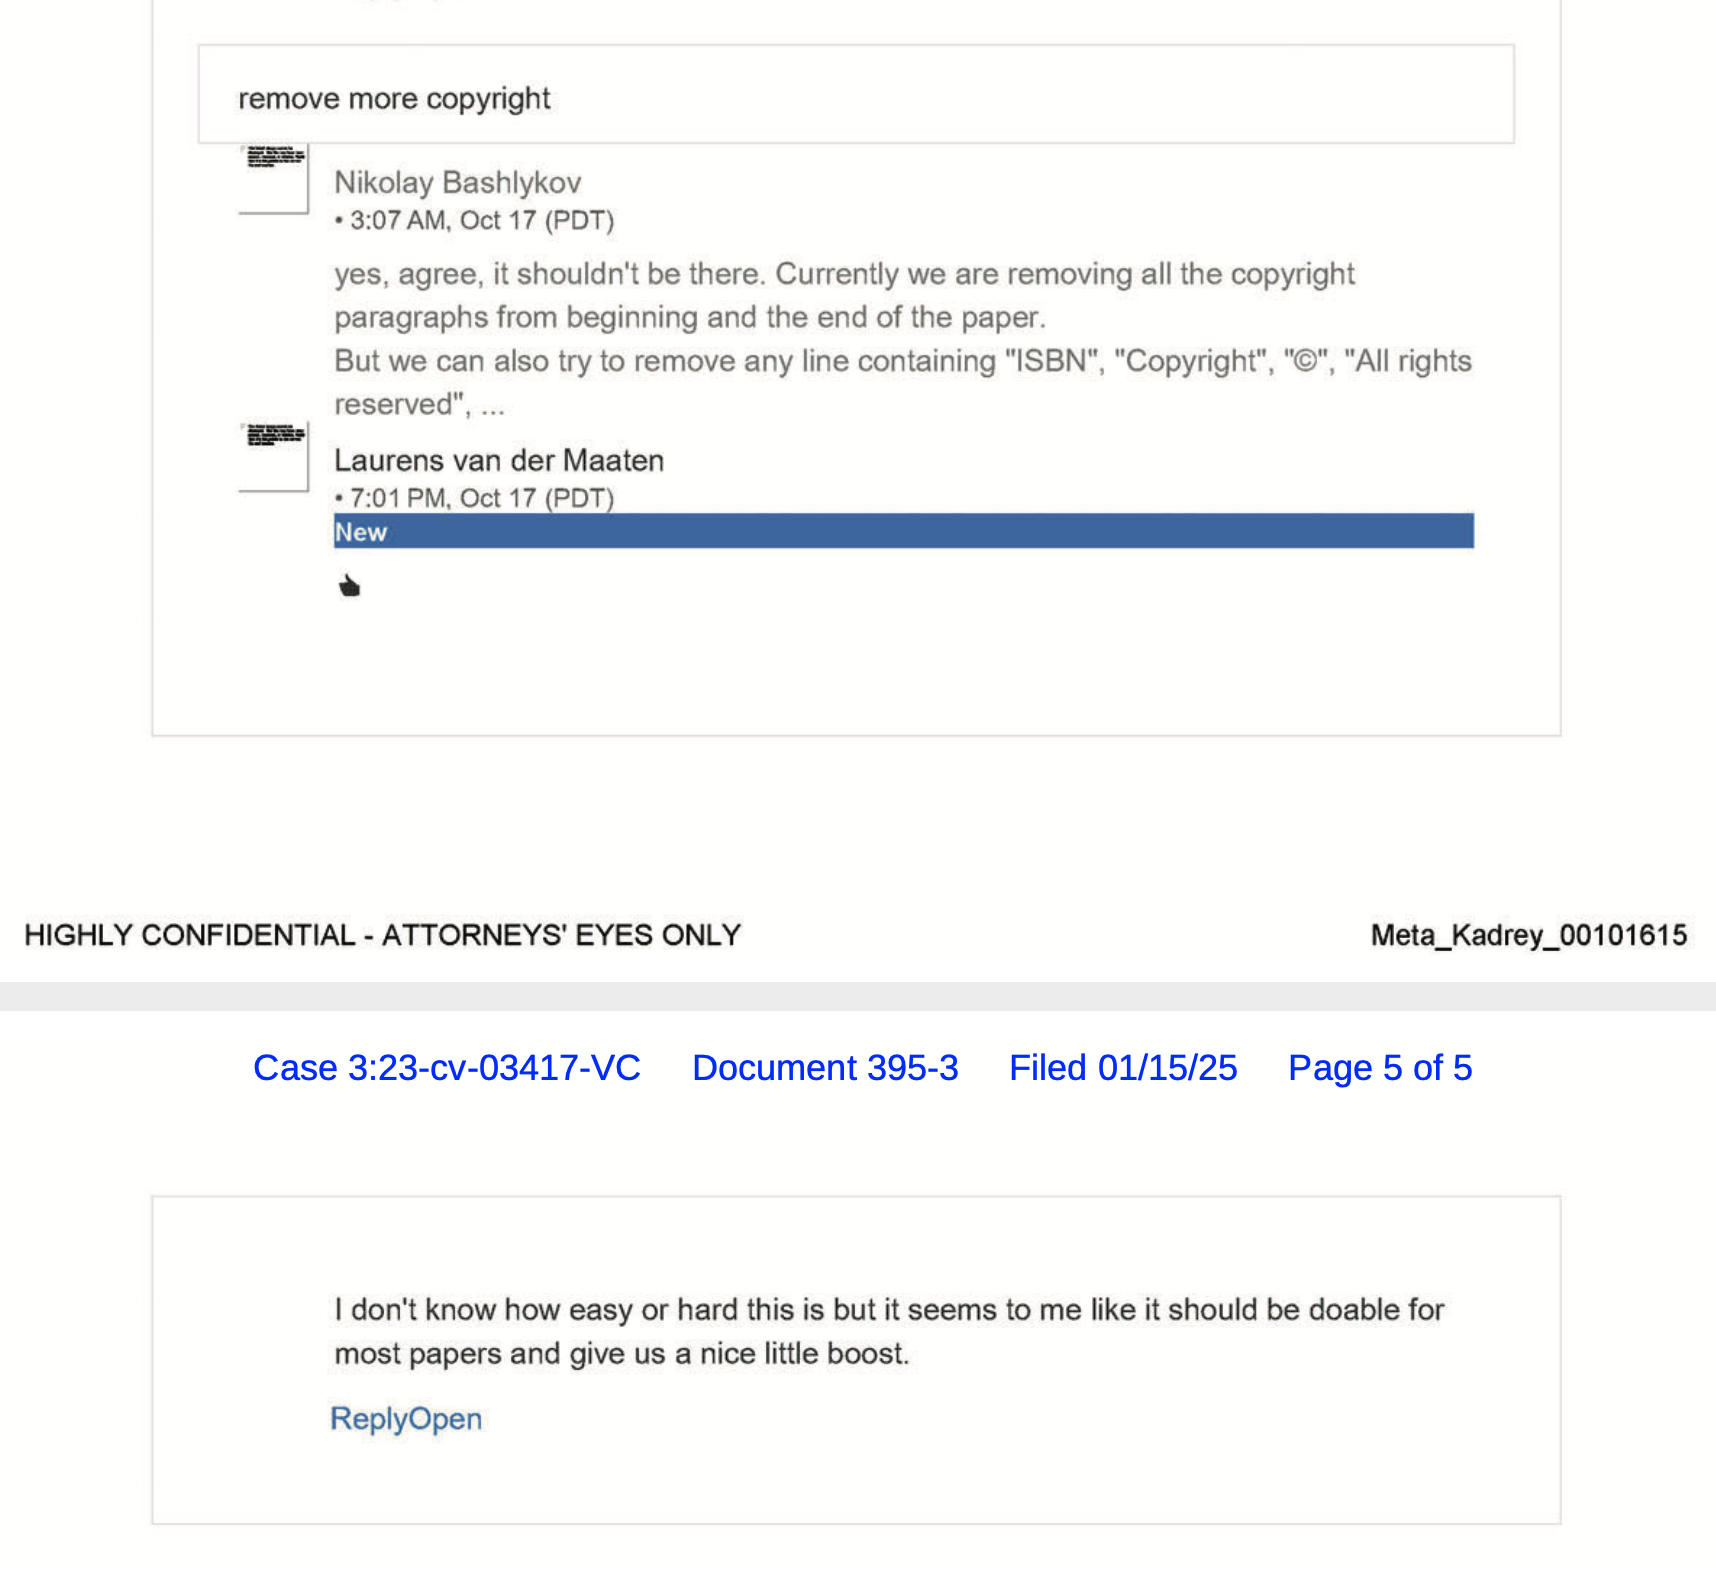Click the "remove more copyright" text box
1716x1570 pixels.
pyautogui.click(x=855, y=96)
